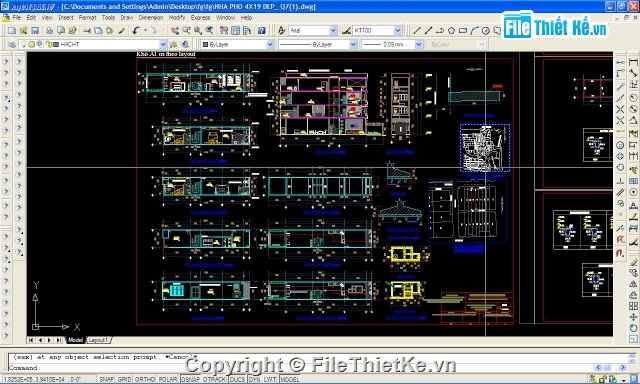Viewport: 640px width, 384px height.
Task: Select the Polygon draw tool
Action: (451, 31)
